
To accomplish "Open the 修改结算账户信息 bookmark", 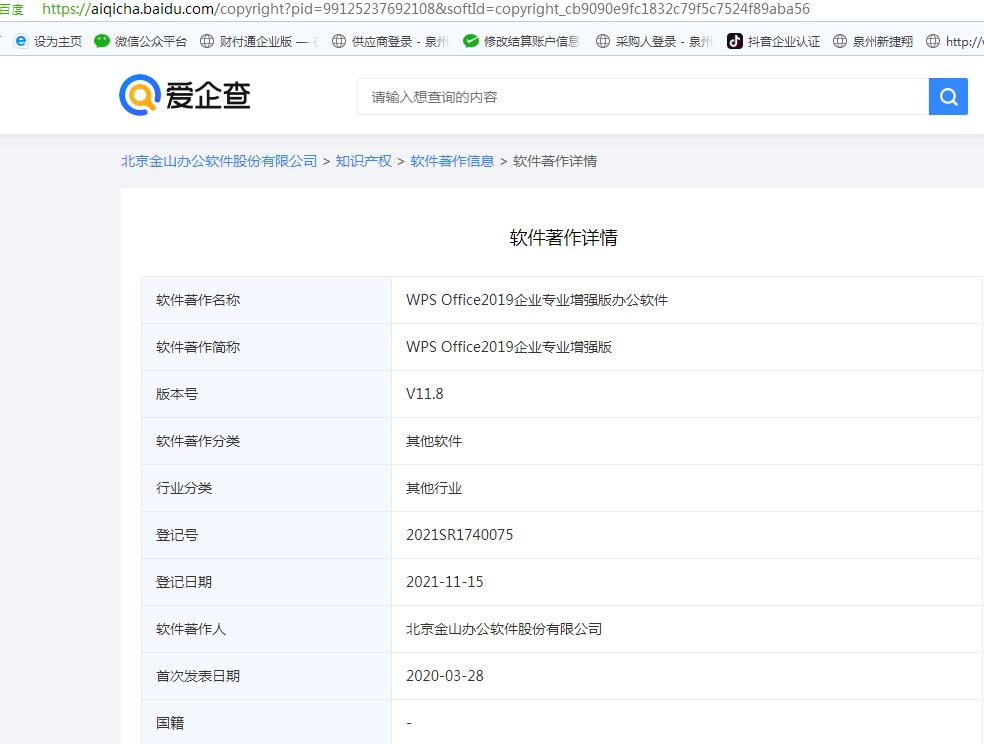I will tap(521, 41).
